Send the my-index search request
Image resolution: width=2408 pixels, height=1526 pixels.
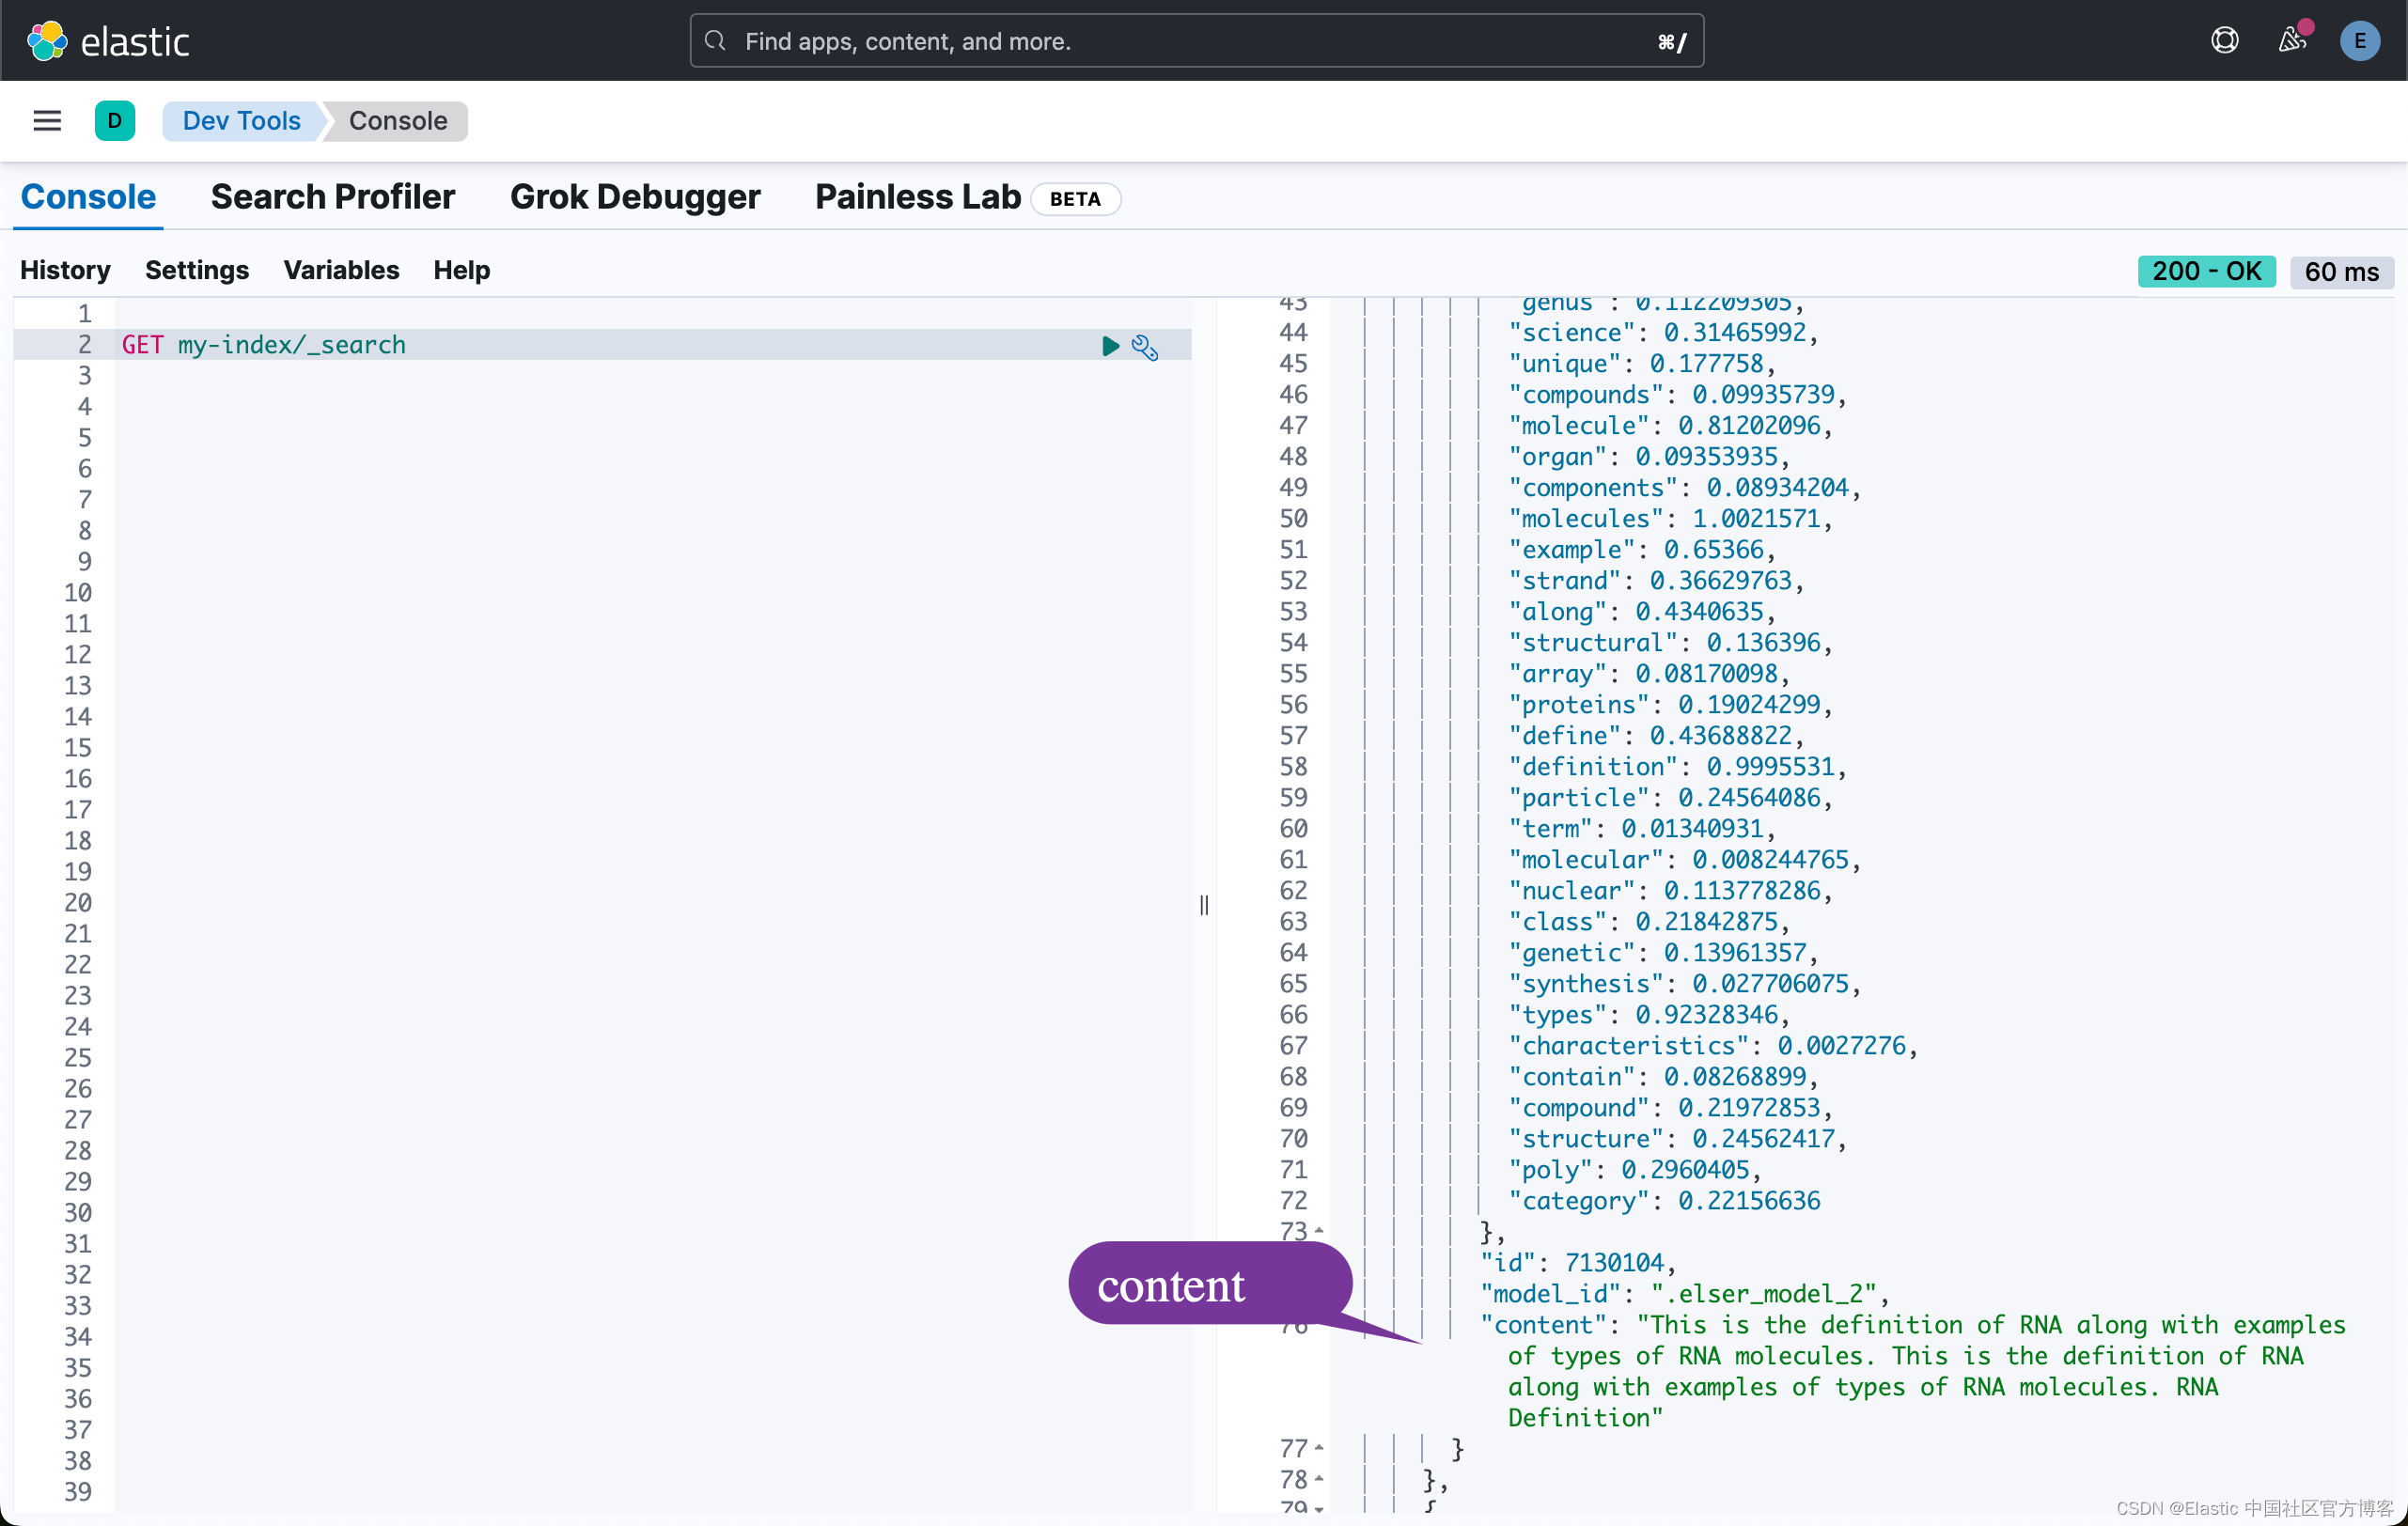click(x=1110, y=347)
